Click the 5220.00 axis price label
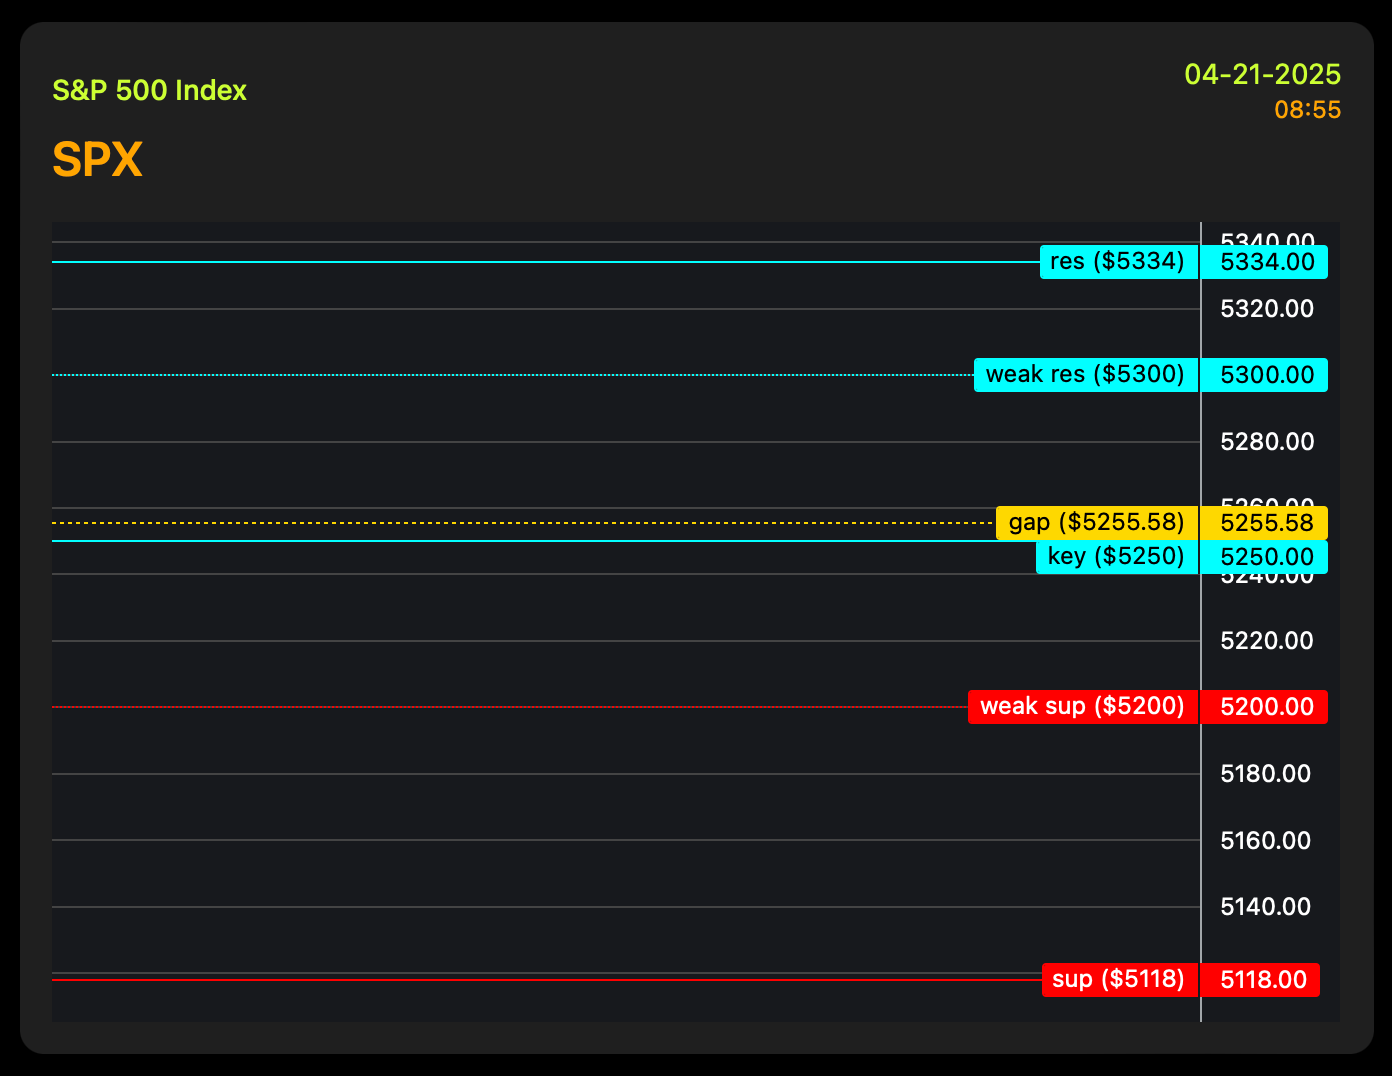The height and width of the screenshot is (1076, 1392). [1267, 641]
